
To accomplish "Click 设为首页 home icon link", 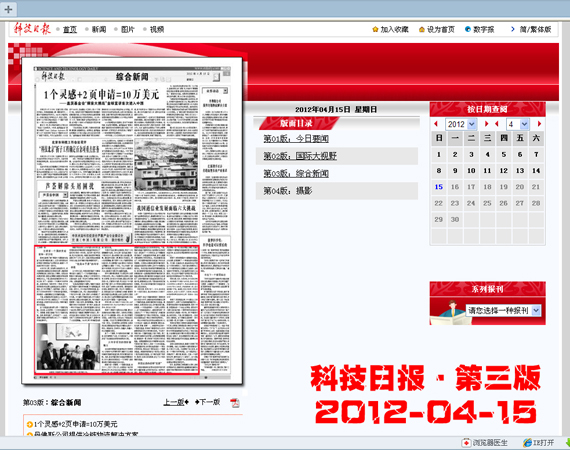I will tap(437, 29).
